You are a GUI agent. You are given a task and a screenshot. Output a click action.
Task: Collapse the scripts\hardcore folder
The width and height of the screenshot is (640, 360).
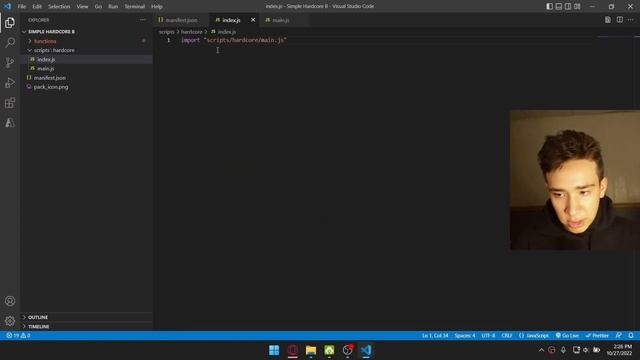point(87,50)
